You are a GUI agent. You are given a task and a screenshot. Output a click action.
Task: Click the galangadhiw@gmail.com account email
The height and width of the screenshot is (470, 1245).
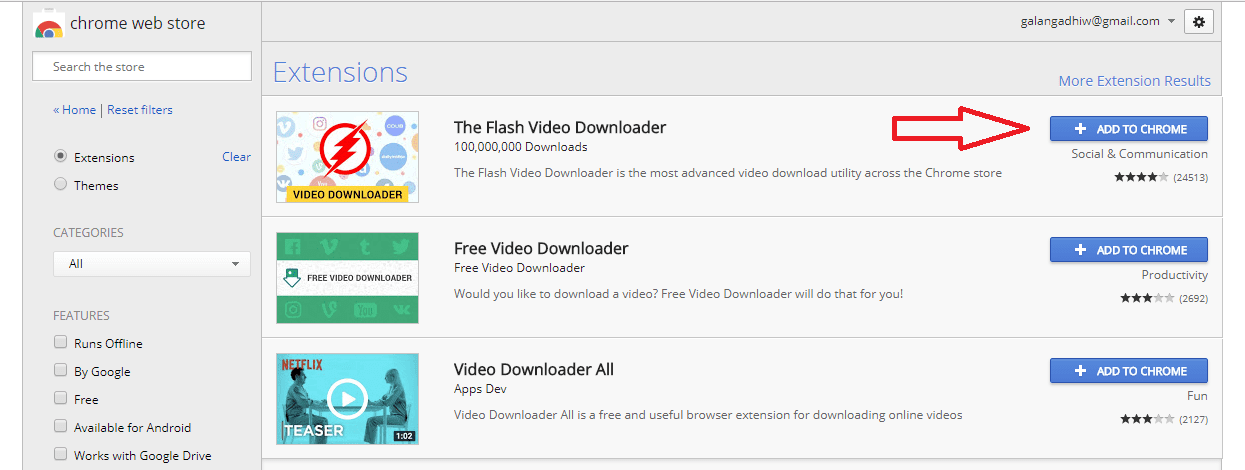click(x=1090, y=21)
